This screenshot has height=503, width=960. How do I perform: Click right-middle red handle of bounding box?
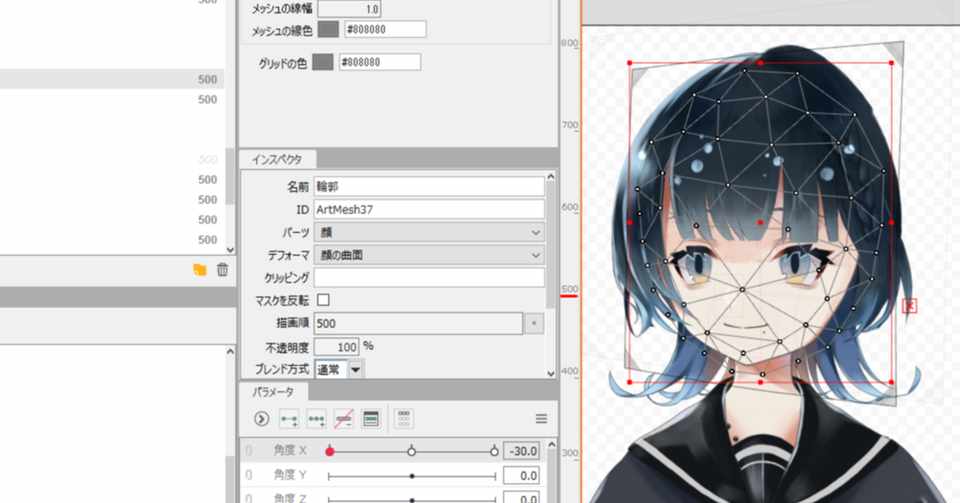tap(891, 222)
